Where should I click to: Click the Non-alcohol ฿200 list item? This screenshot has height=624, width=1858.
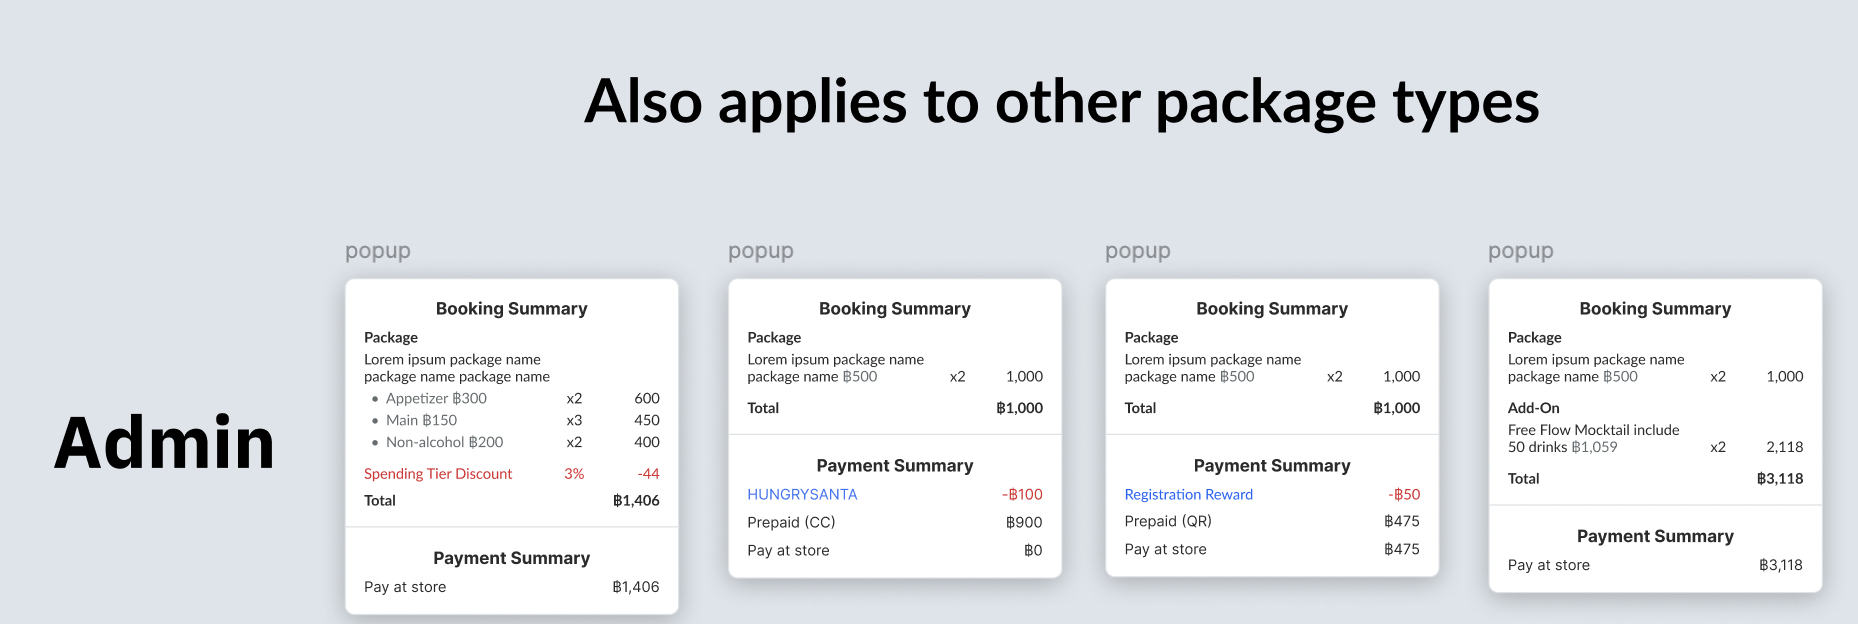click(x=444, y=442)
